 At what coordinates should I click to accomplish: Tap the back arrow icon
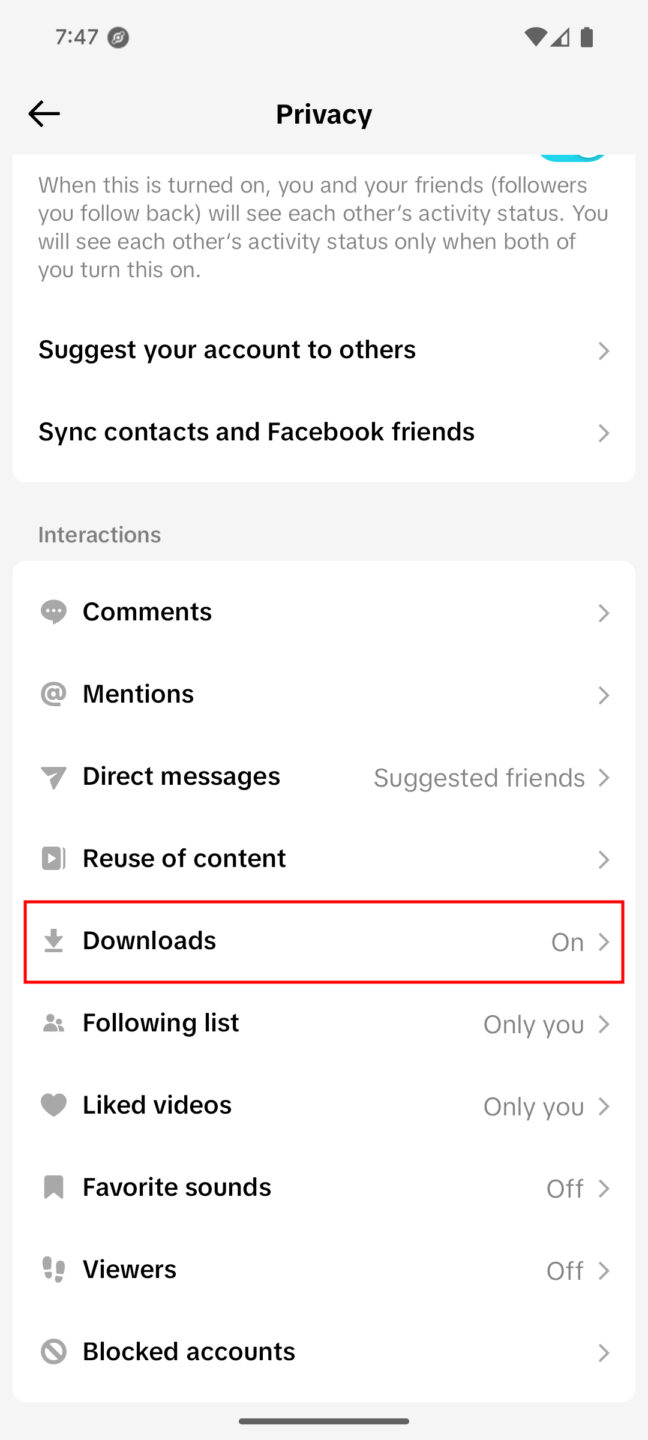click(44, 114)
